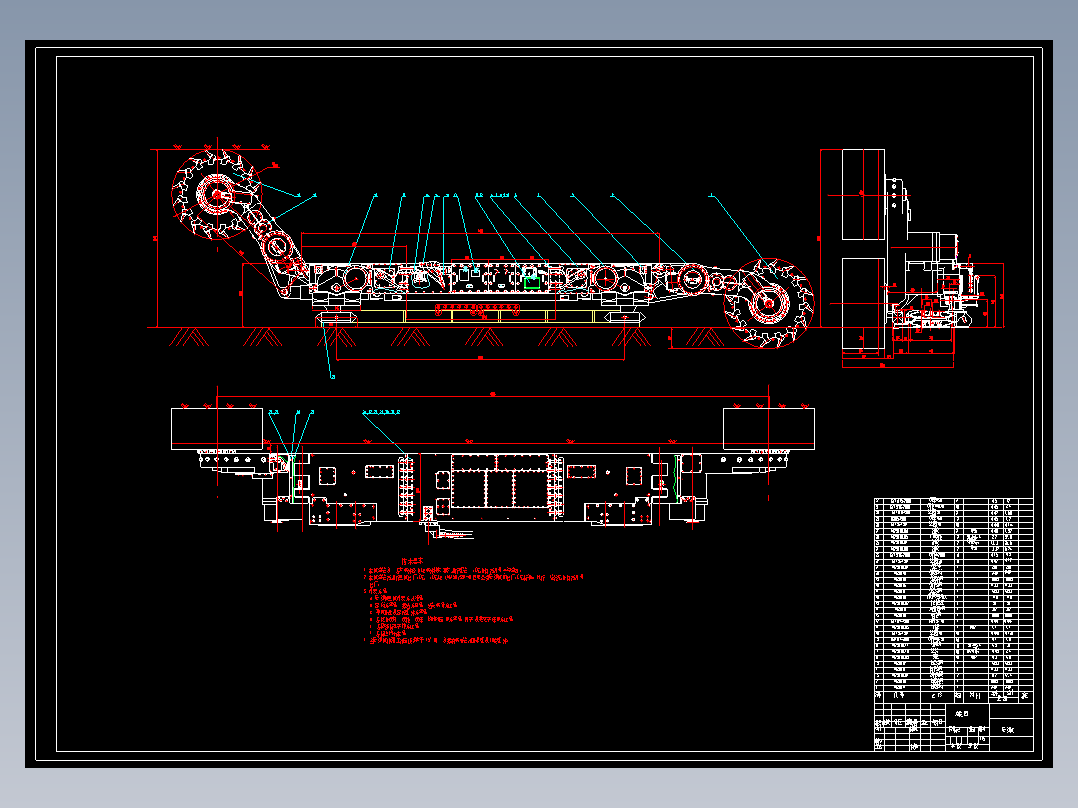Click the long dimension line above plan view
This screenshot has width=1078, height=808.
click(x=493, y=397)
